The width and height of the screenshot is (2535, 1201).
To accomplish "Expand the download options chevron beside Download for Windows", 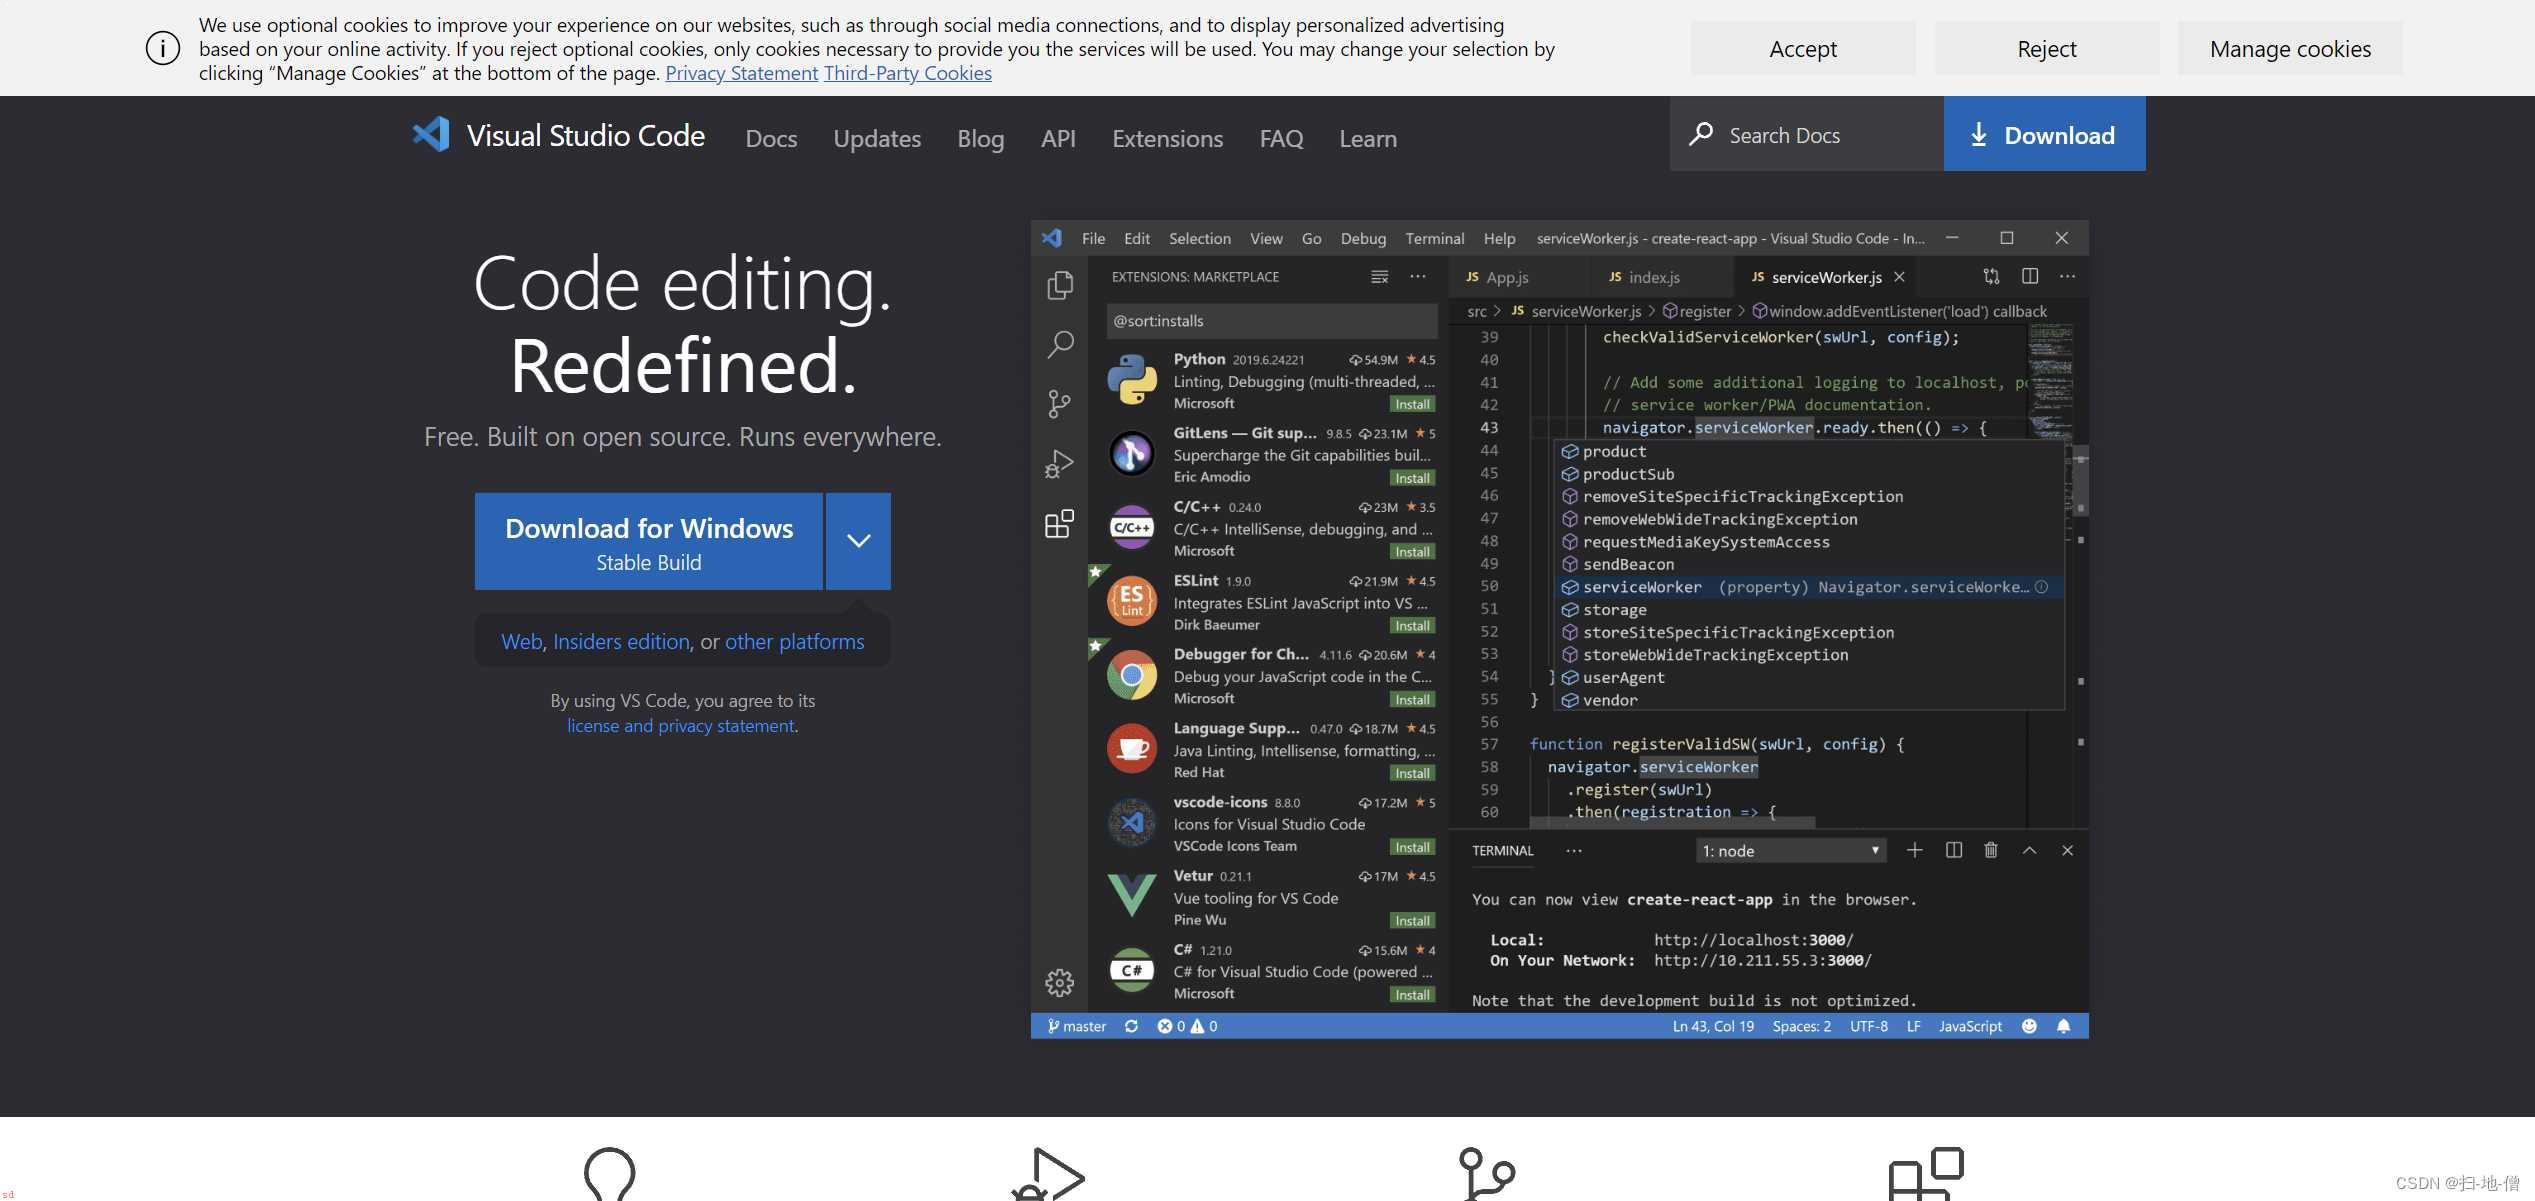I will click(859, 541).
